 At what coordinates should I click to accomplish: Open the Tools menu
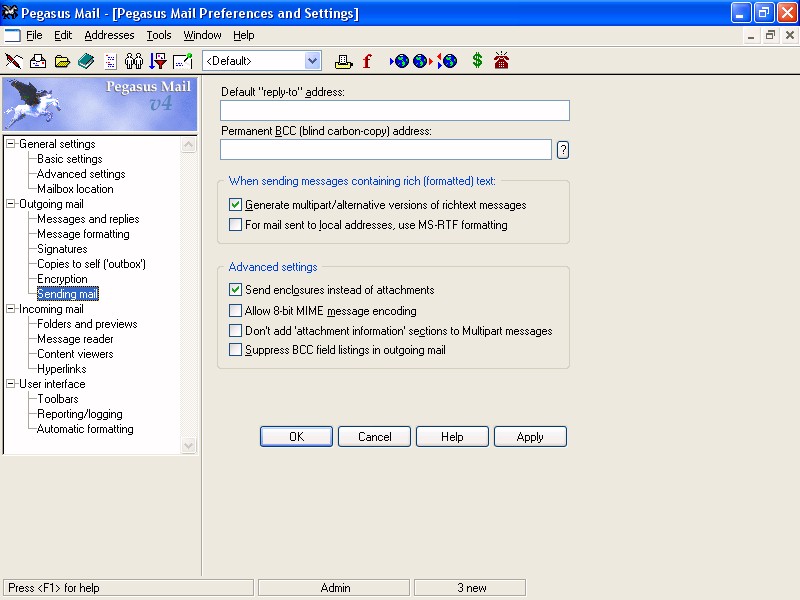(159, 35)
